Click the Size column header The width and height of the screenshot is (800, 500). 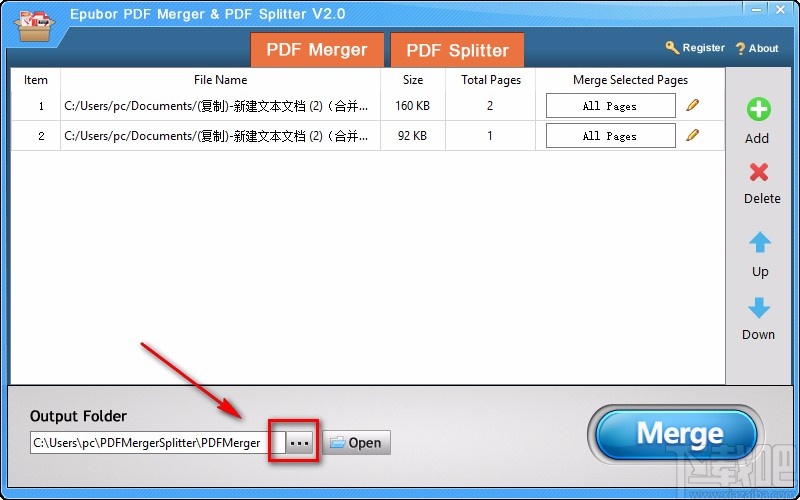click(x=413, y=80)
